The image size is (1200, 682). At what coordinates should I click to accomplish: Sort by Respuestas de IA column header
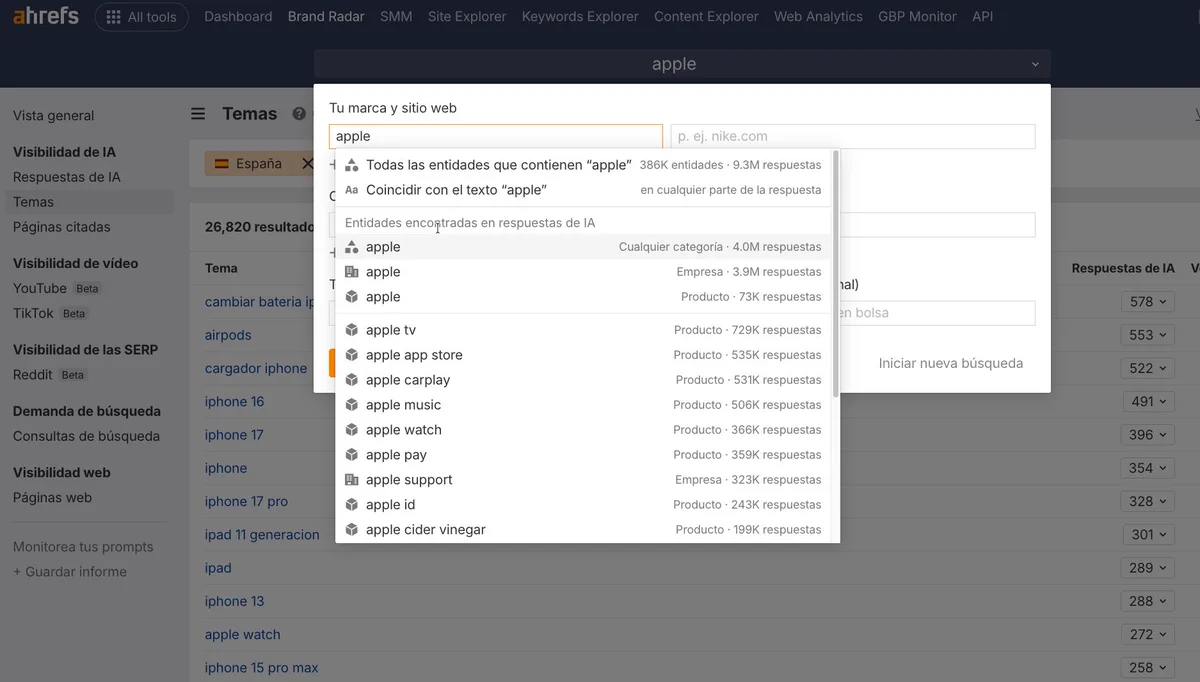tap(1123, 268)
